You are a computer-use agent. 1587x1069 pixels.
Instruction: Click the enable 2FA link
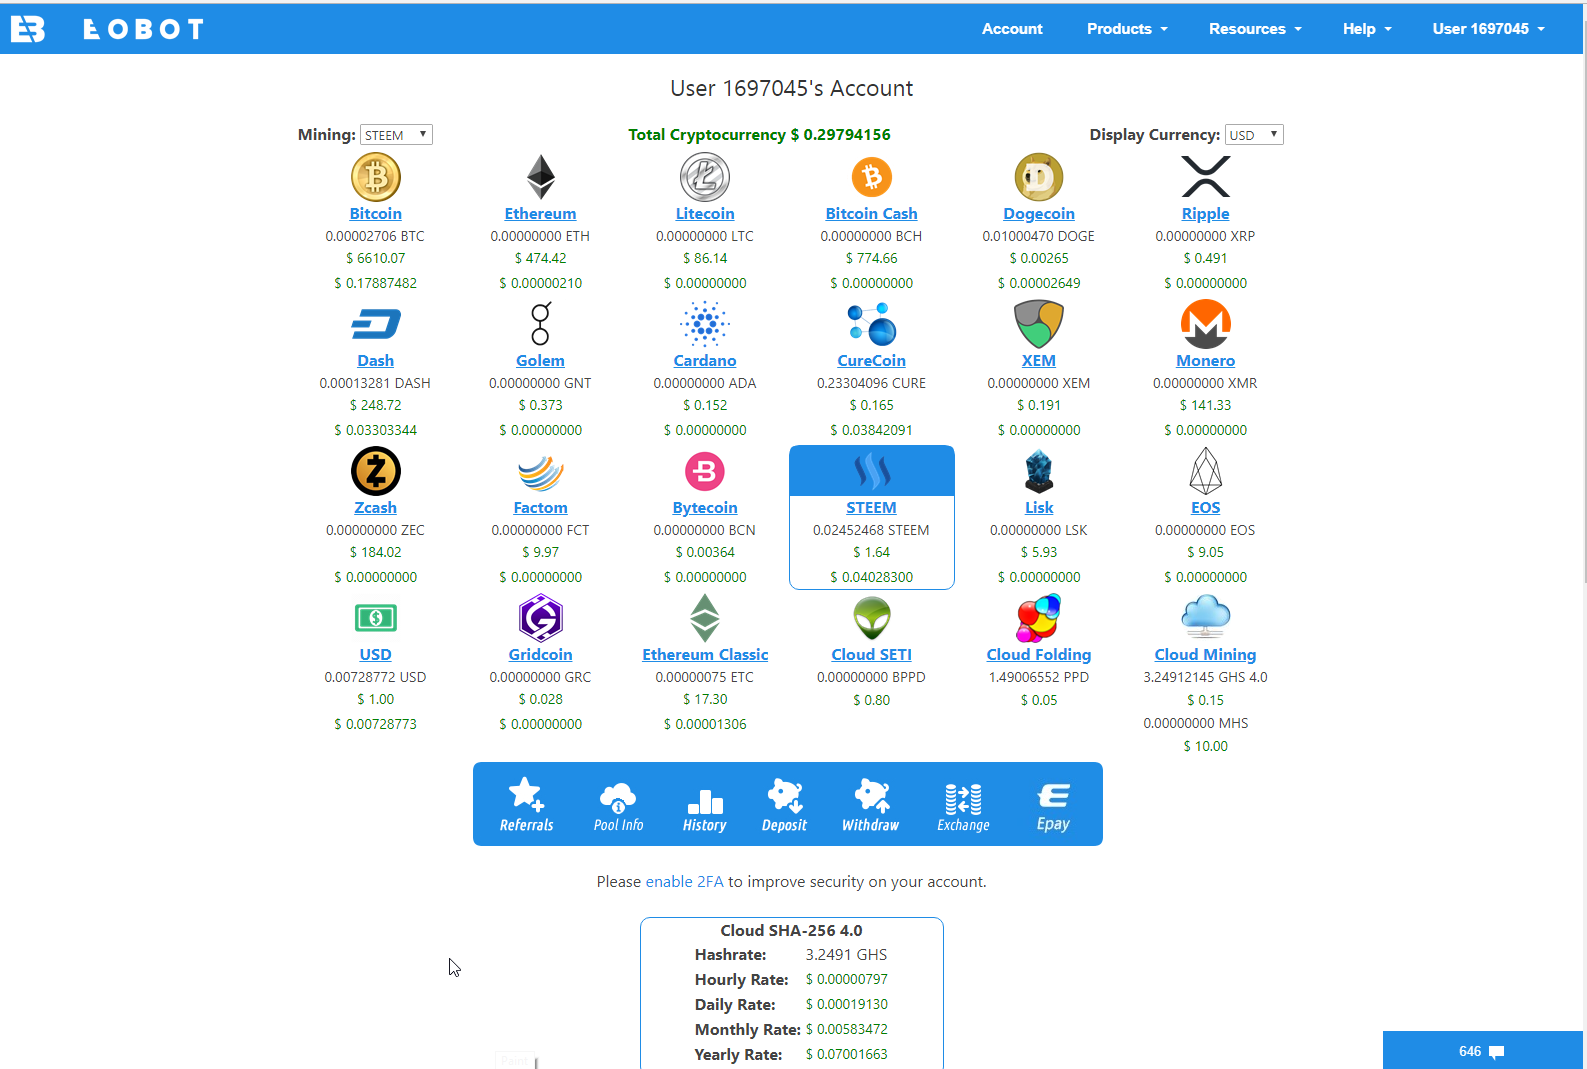click(684, 882)
